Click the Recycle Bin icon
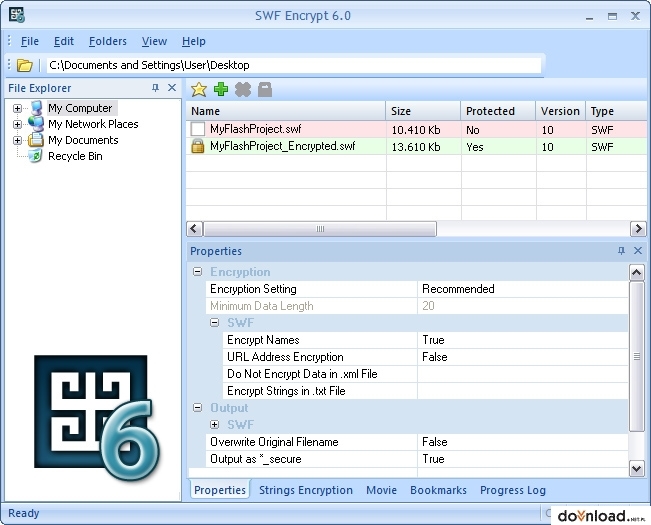651x525 pixels. [x=35, y=156]
